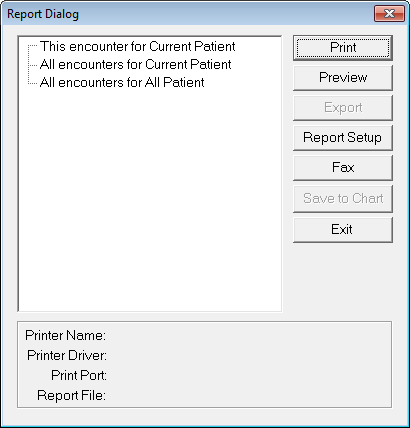The height and width of the screenshot is (428, 410).
Task: Click the Printer Name label
Action: 65,335
